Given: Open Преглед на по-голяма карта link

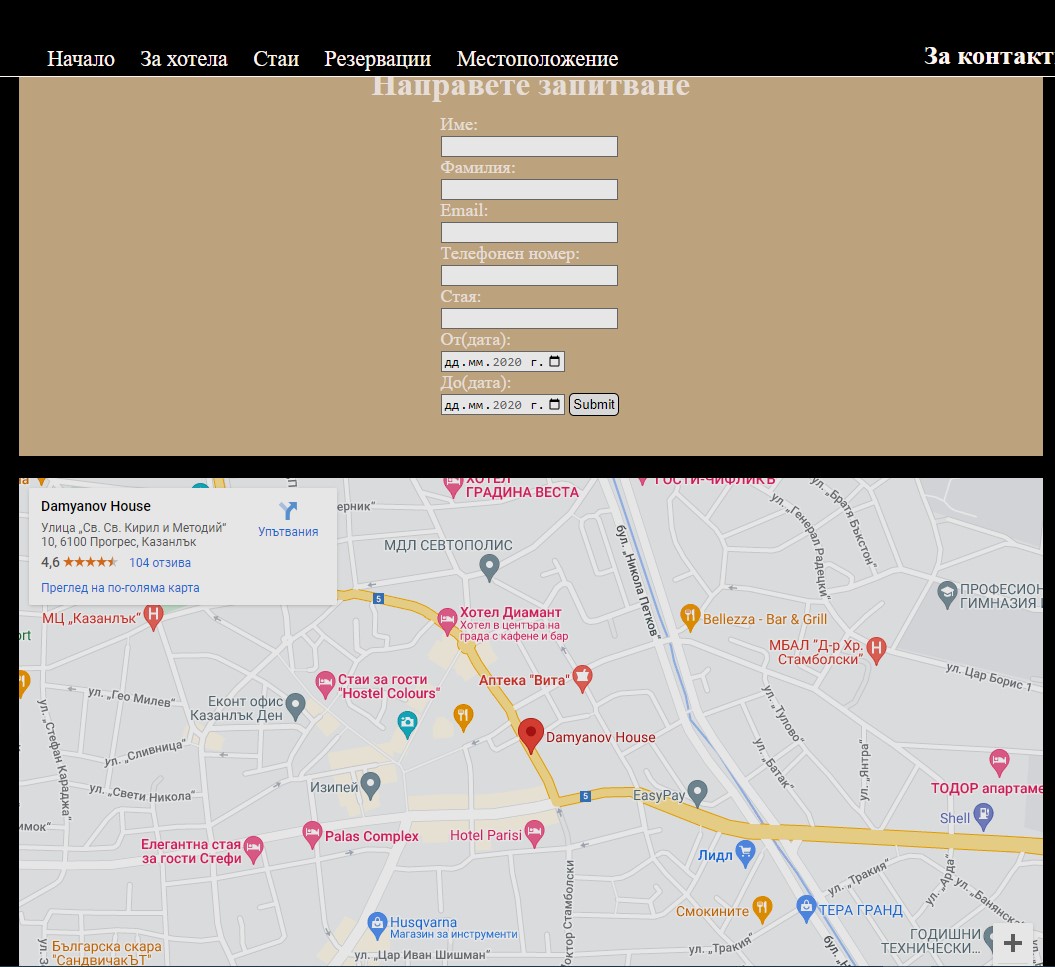Looking at the screenshot, I should 120,587.
